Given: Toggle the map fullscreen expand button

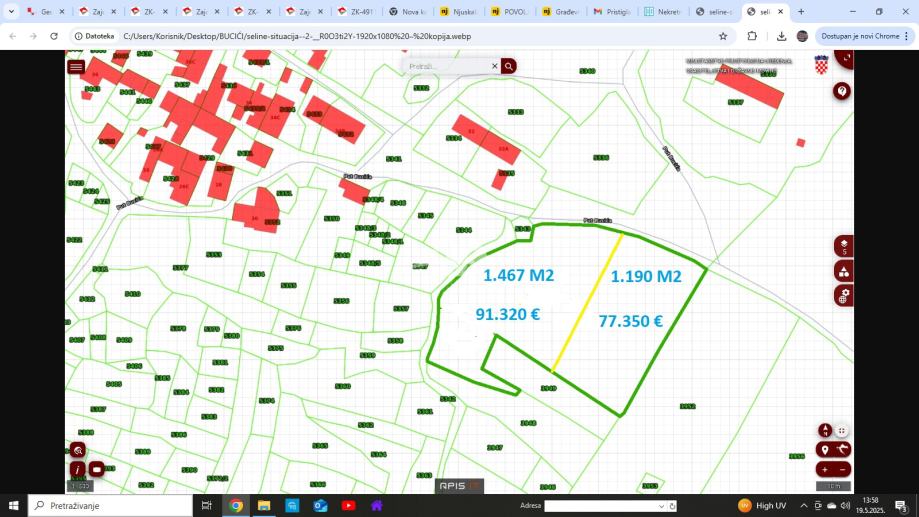Looking at the screenshot, I should pos(845,58).
